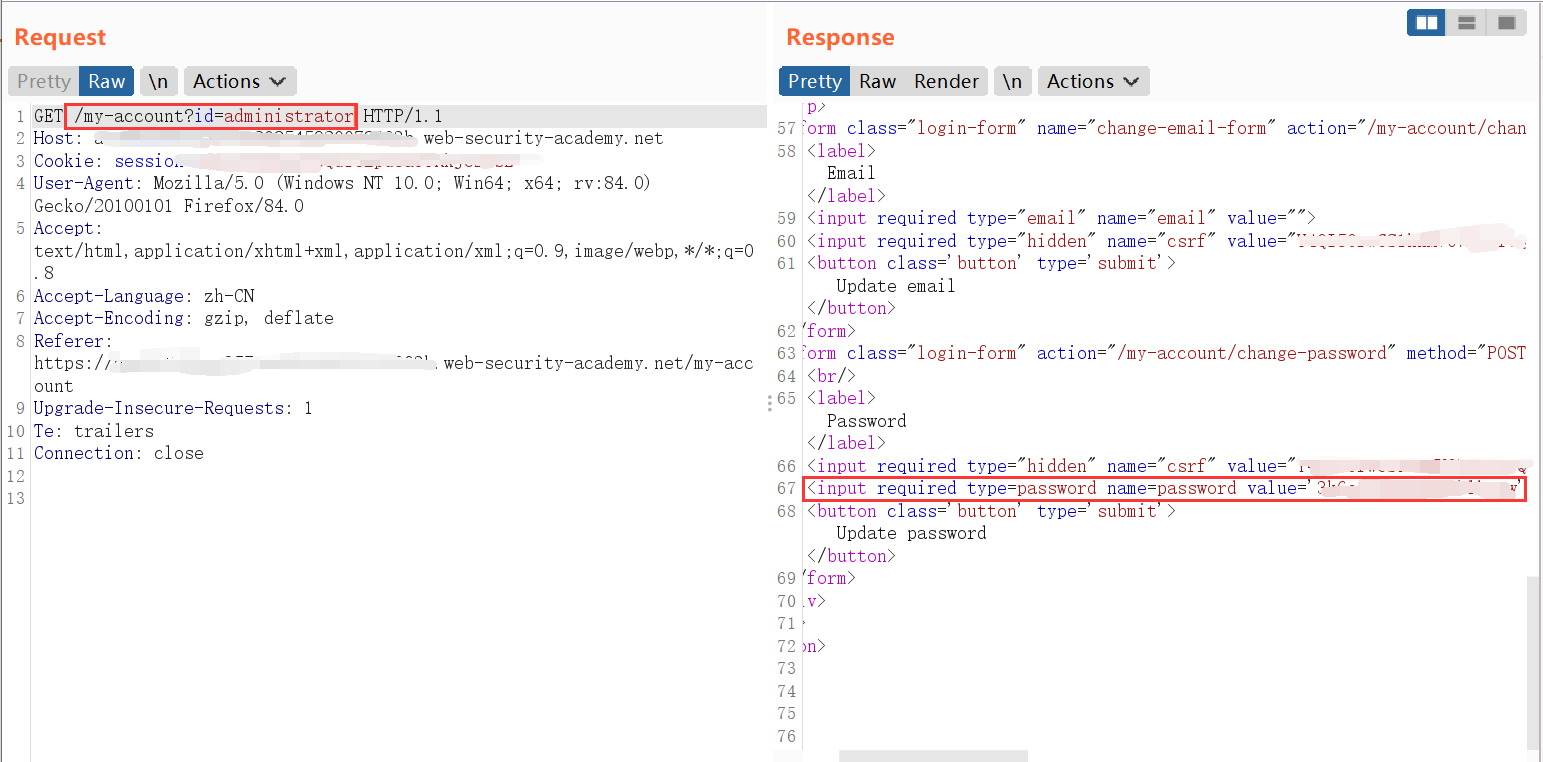The width and height of the screenshot is (1543, 762).
Task: Click the Response vertical scrollbar
Action: pos(1533,660)
